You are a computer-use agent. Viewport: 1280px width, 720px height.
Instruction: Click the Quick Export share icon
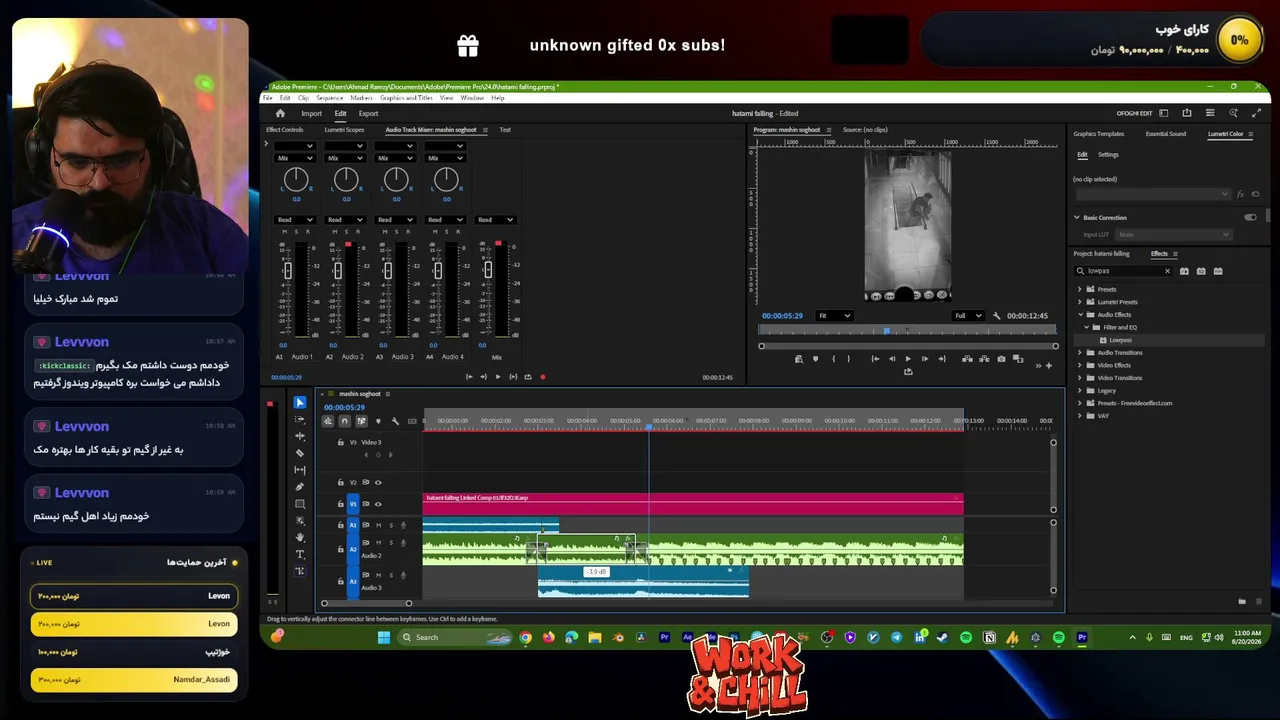click(1187, 113)
